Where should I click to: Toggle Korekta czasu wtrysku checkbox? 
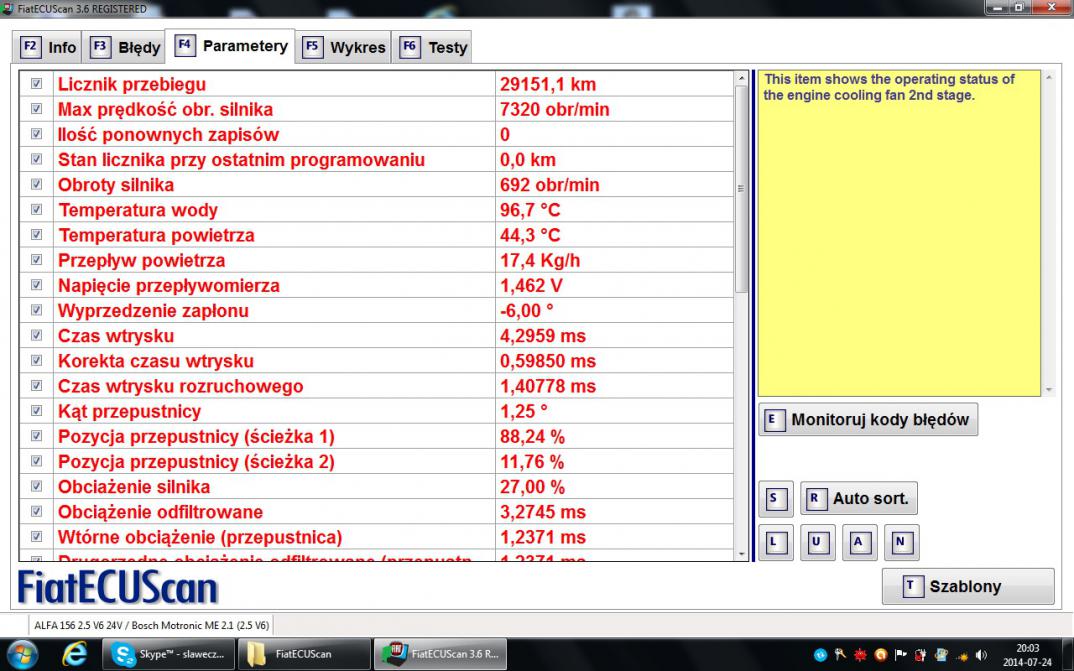[x=36, y=360]
